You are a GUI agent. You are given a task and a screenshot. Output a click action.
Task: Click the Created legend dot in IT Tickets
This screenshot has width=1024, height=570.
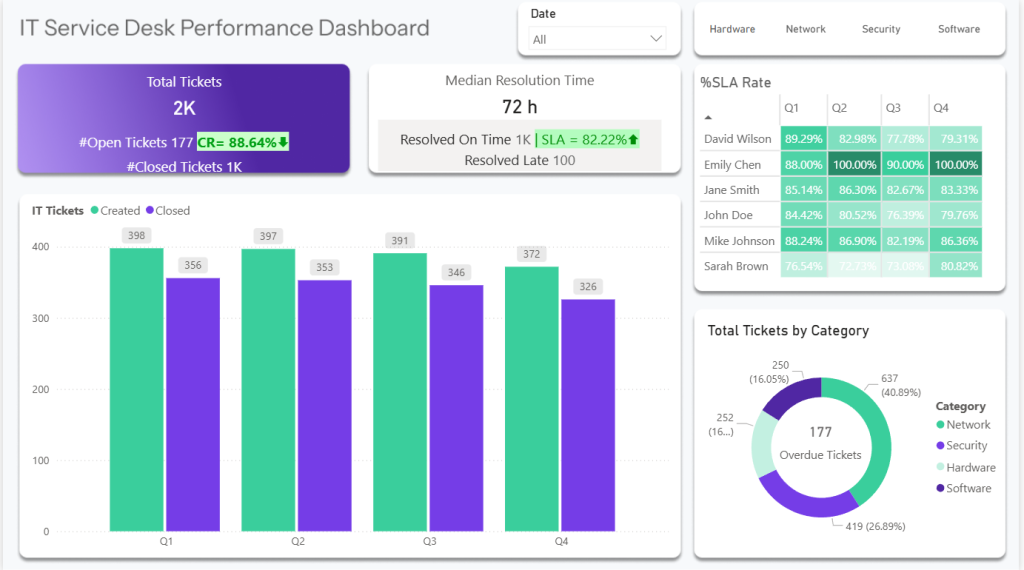tap(95, 211)
